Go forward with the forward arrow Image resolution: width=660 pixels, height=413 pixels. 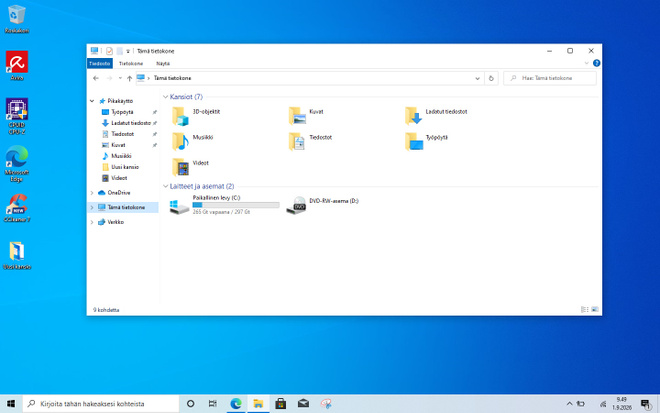tap(109, 78)
